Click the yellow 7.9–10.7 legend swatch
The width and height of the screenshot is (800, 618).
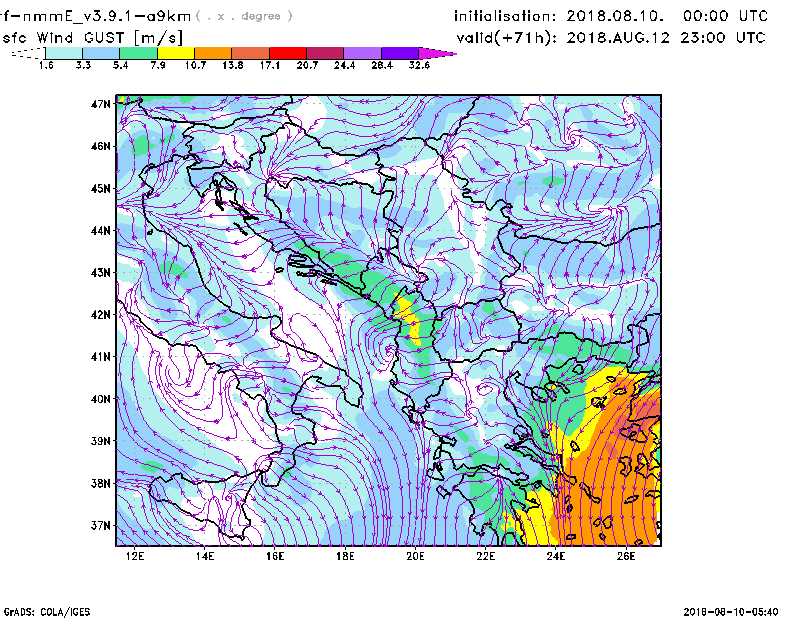coord(176,53)
